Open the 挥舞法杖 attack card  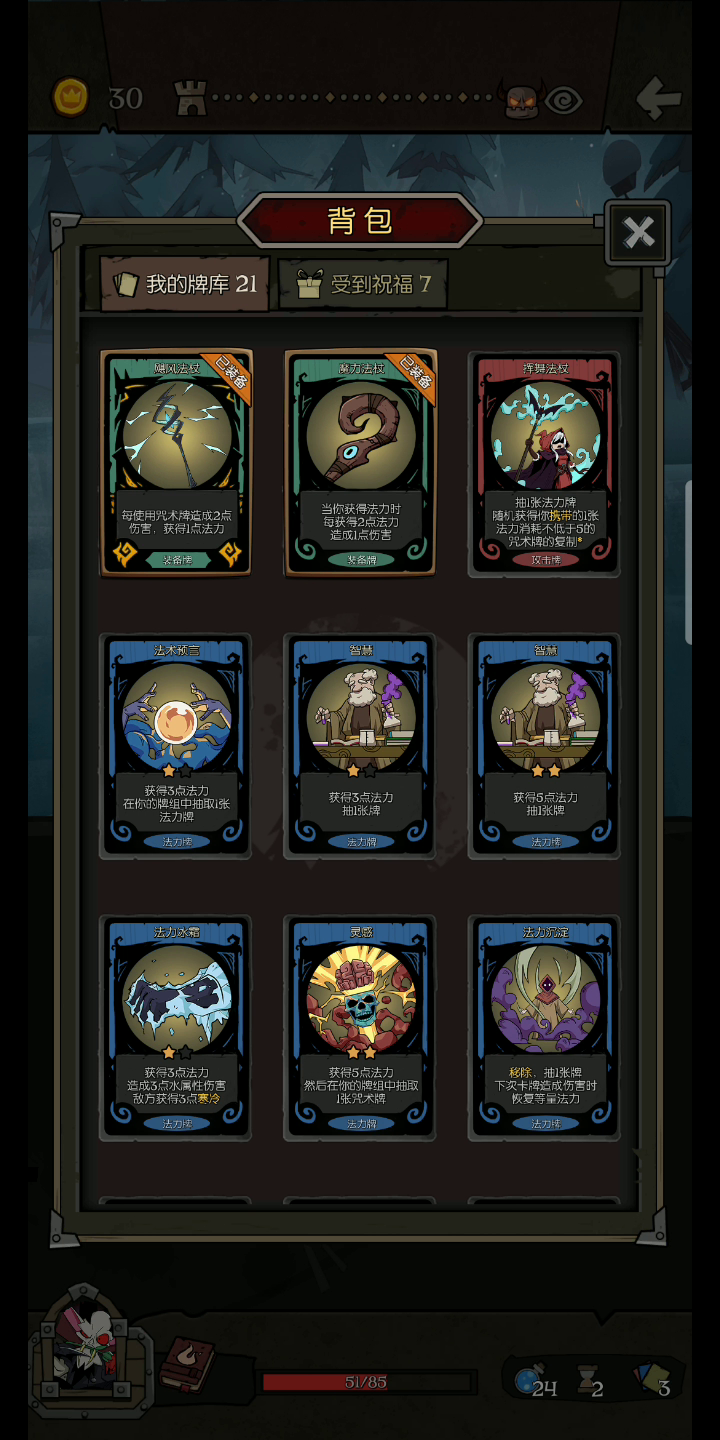coord(545,464)
